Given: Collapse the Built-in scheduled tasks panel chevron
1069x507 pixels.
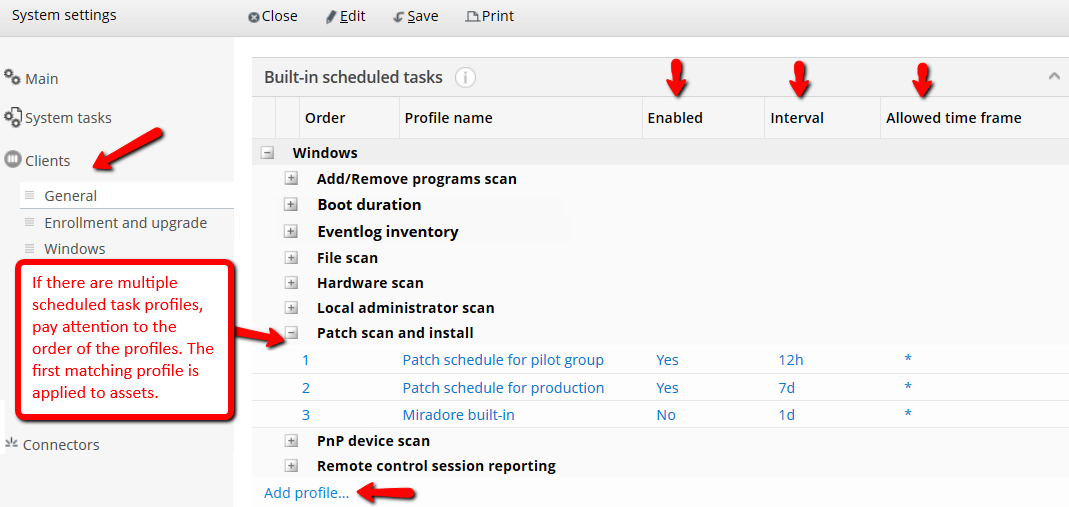Looking at the screenshot, I should tap(1054, 76).
